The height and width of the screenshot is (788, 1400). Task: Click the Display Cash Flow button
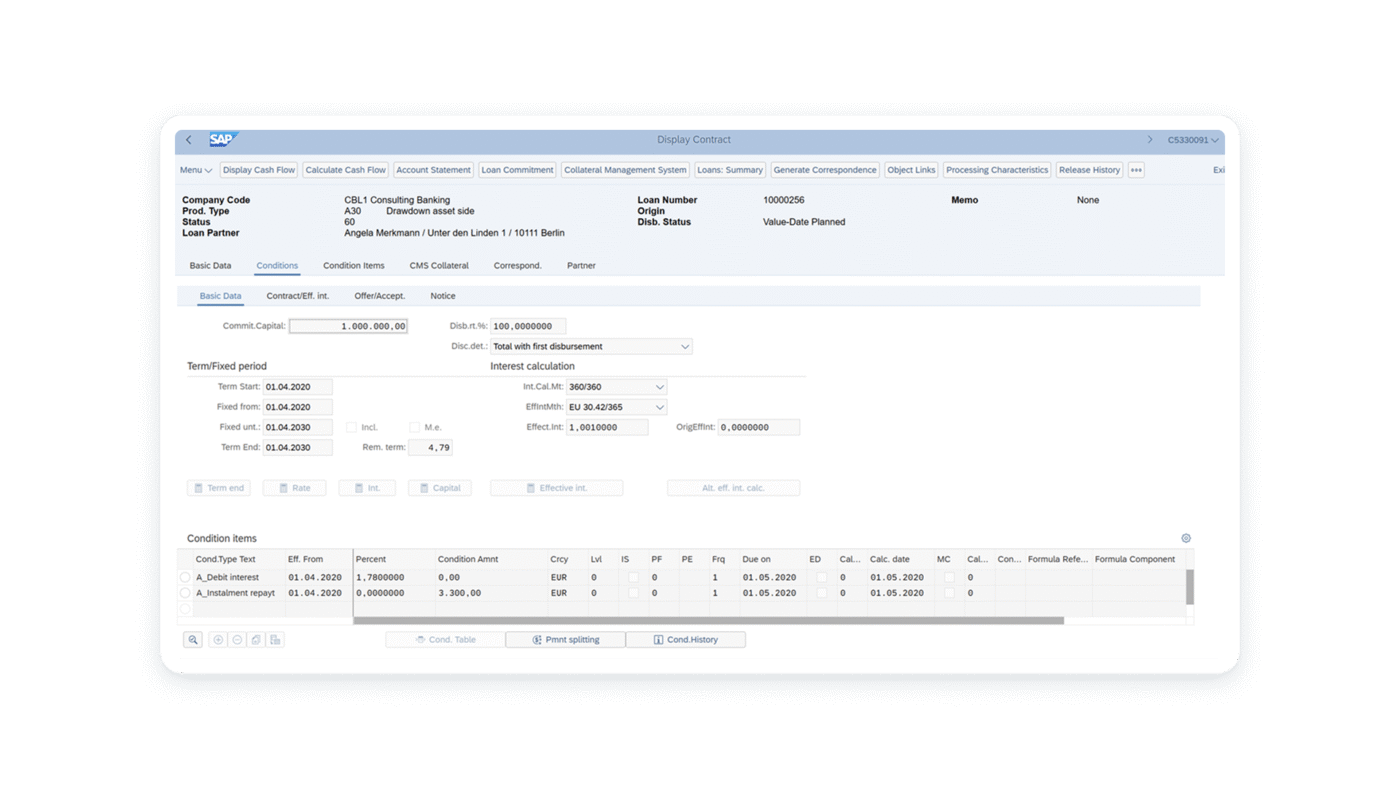[x=258, y=169]
